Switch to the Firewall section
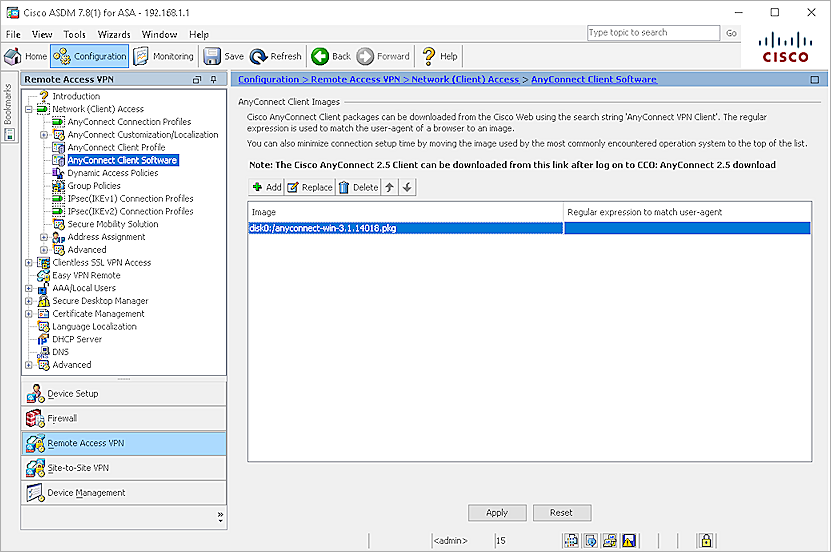This screenshot has width=831, height=552. (124, 418)
